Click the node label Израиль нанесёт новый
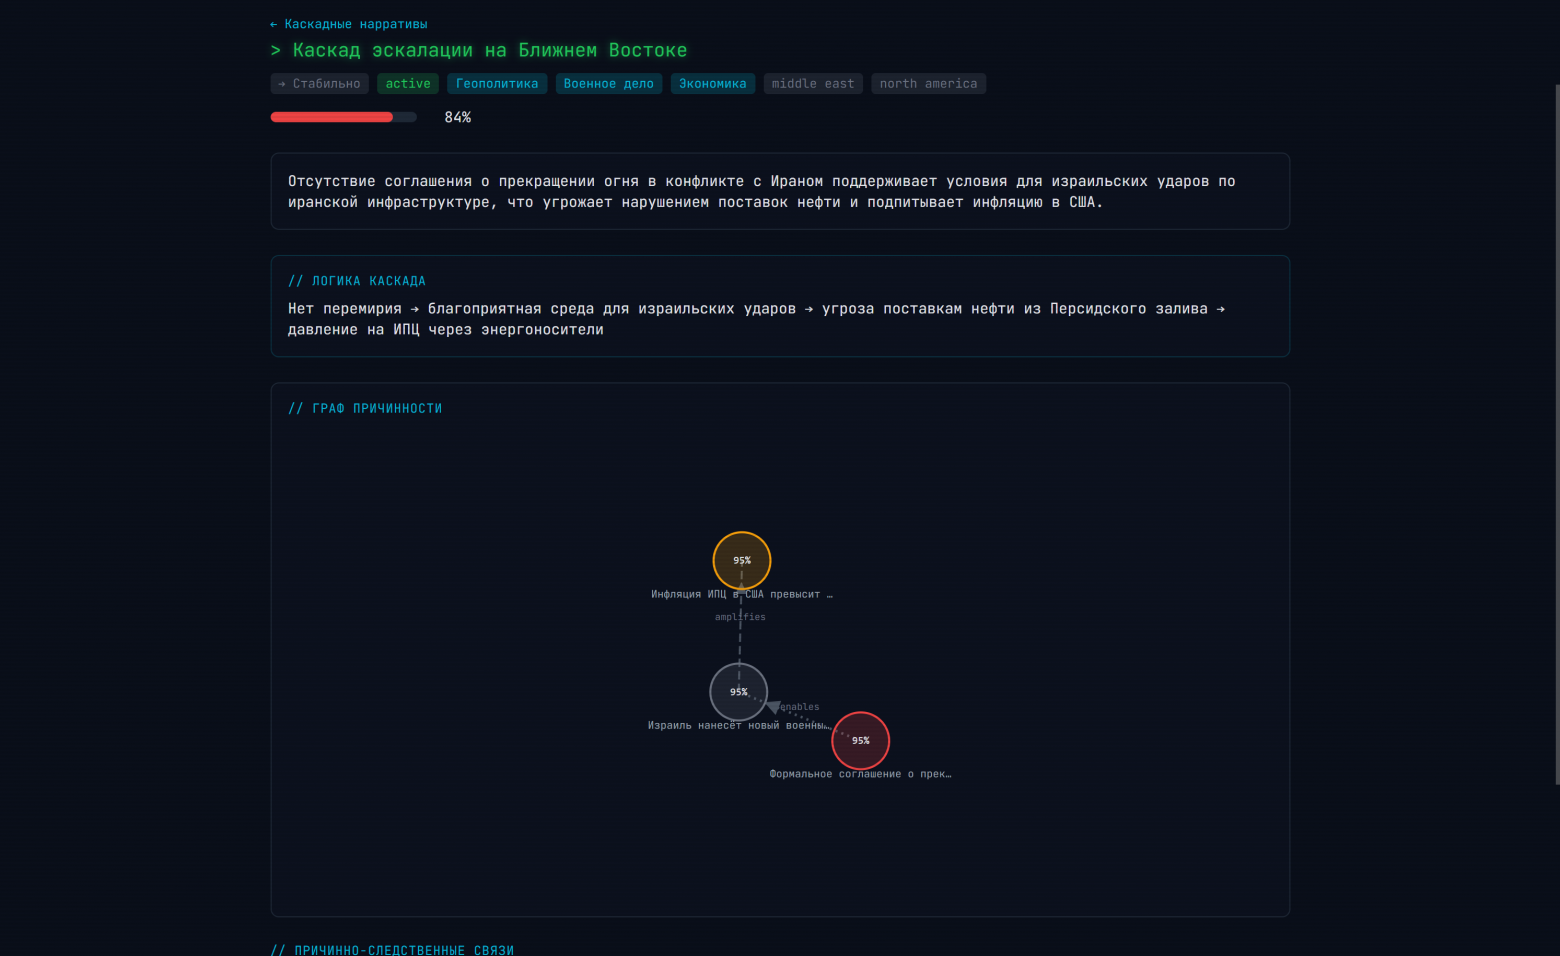 [x=739, y=726]
